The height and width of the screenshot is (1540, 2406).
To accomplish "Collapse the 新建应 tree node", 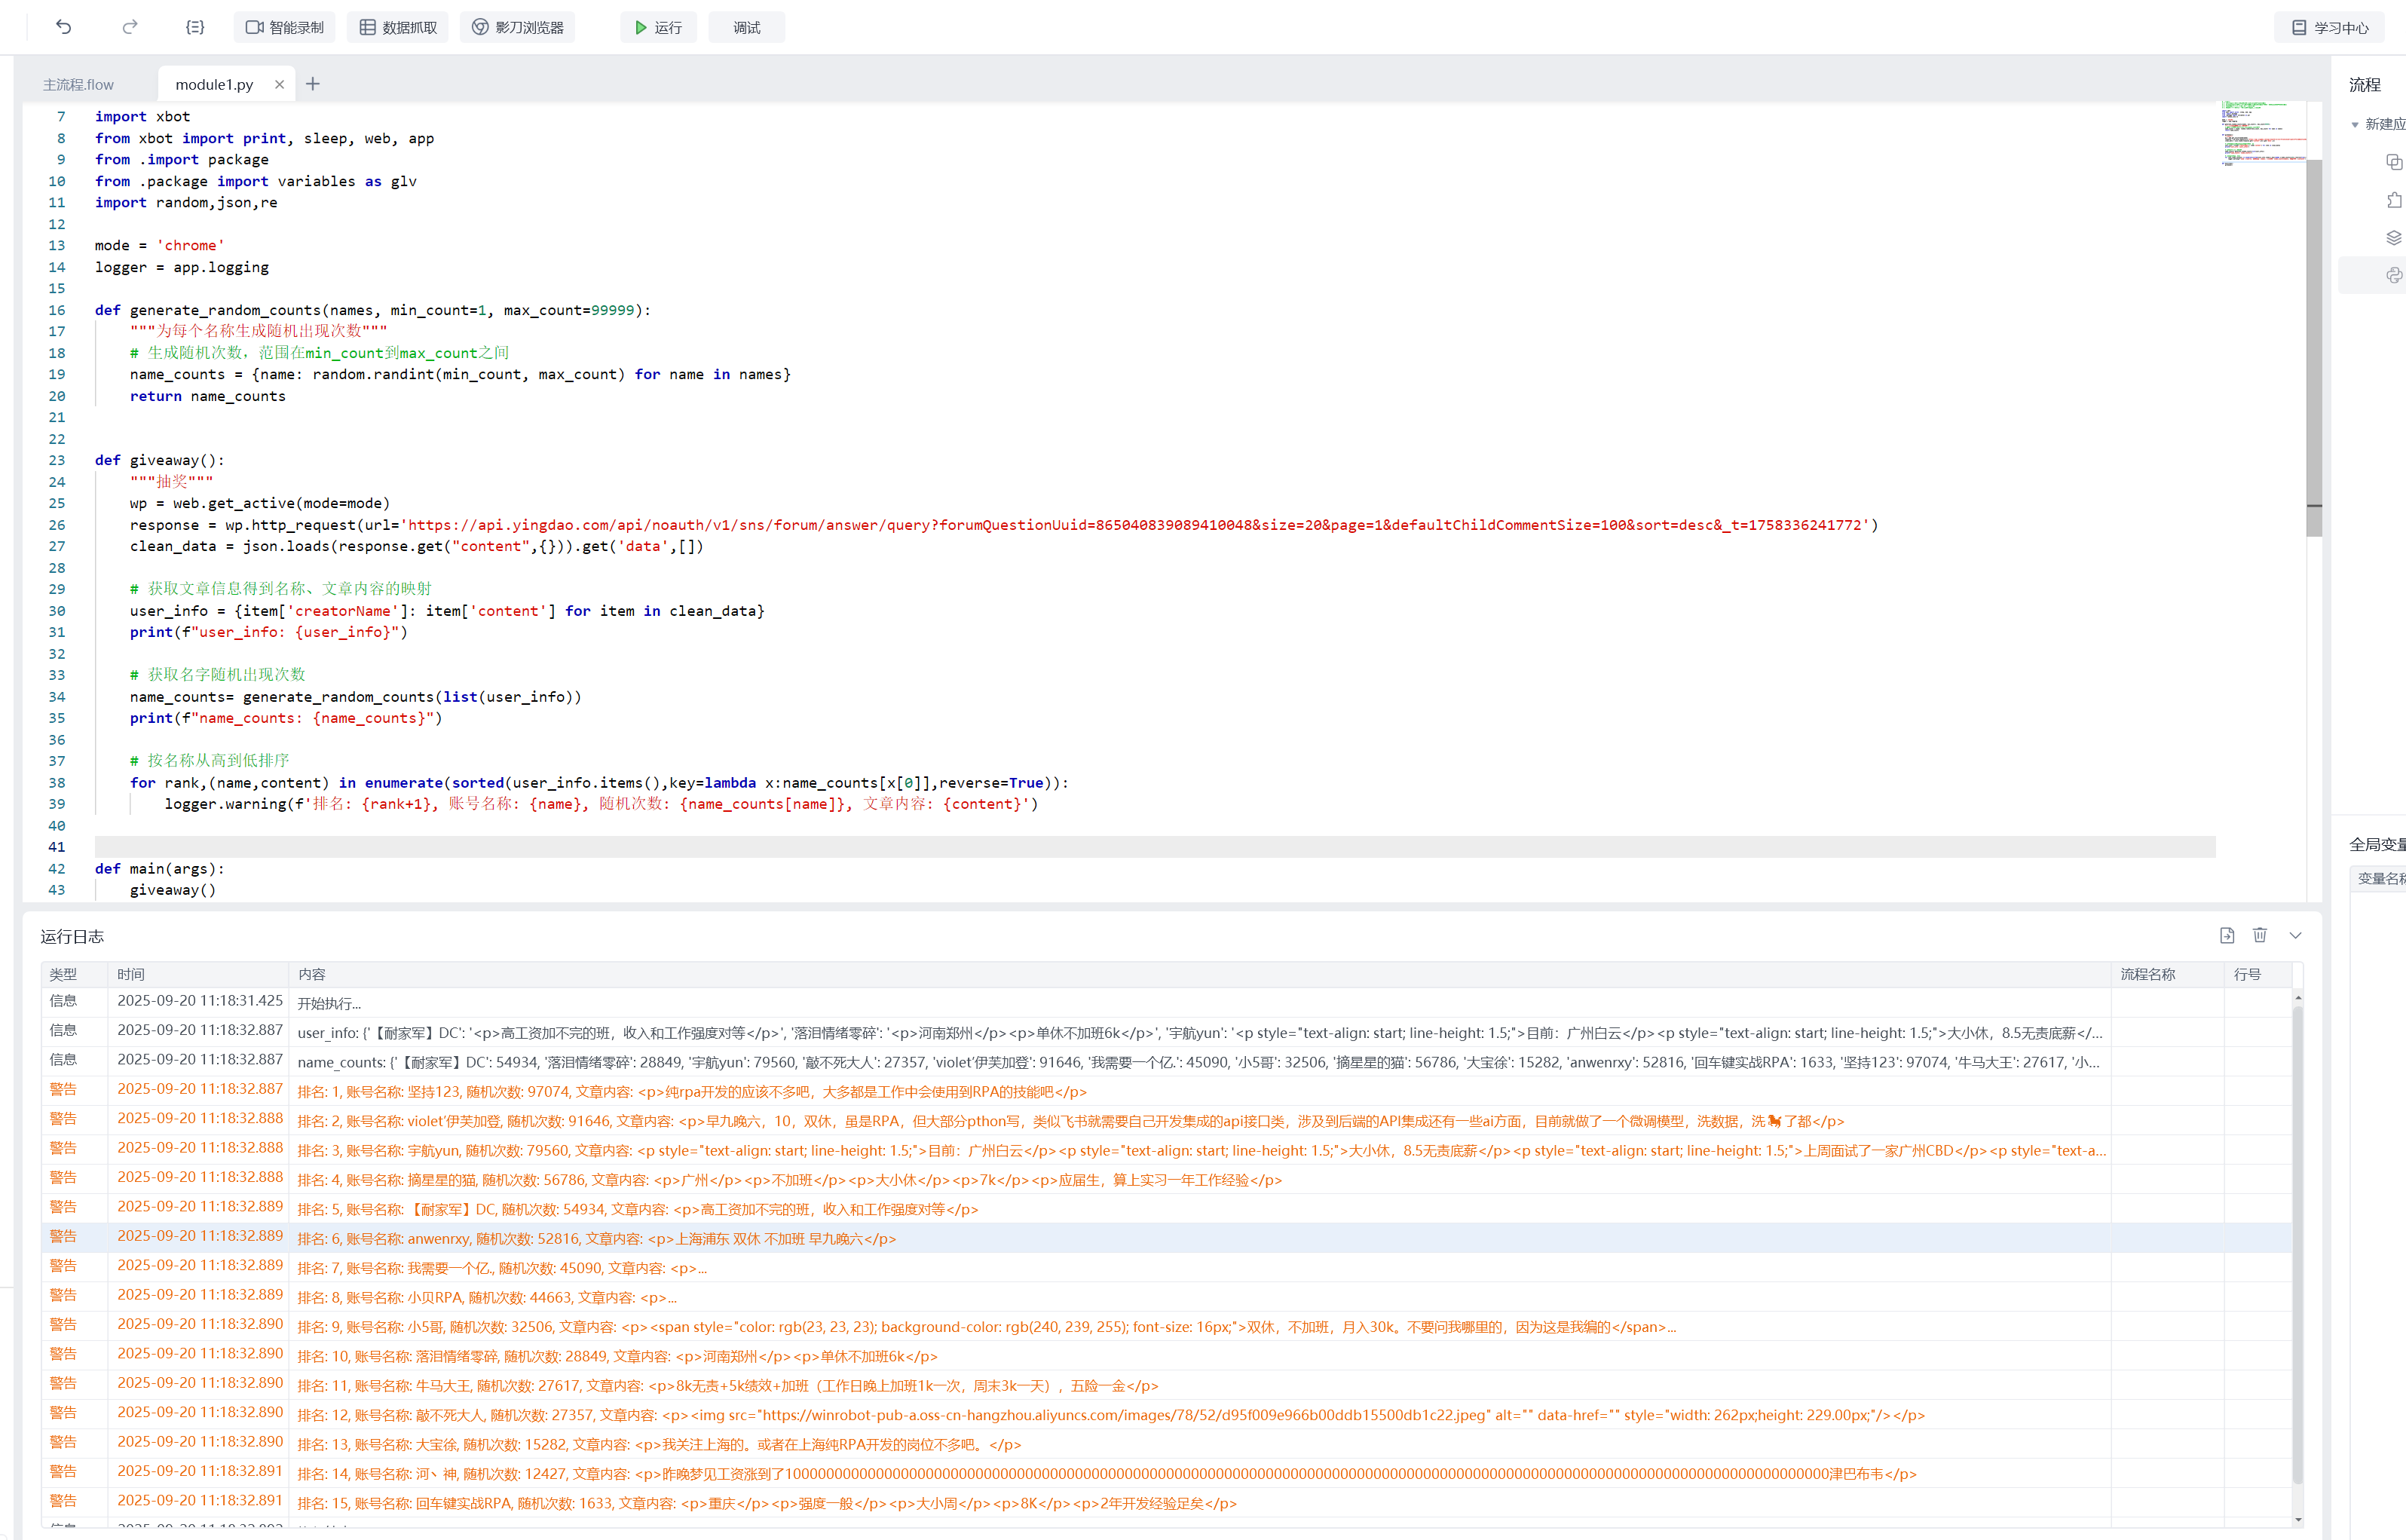I will coord(2355,124).
